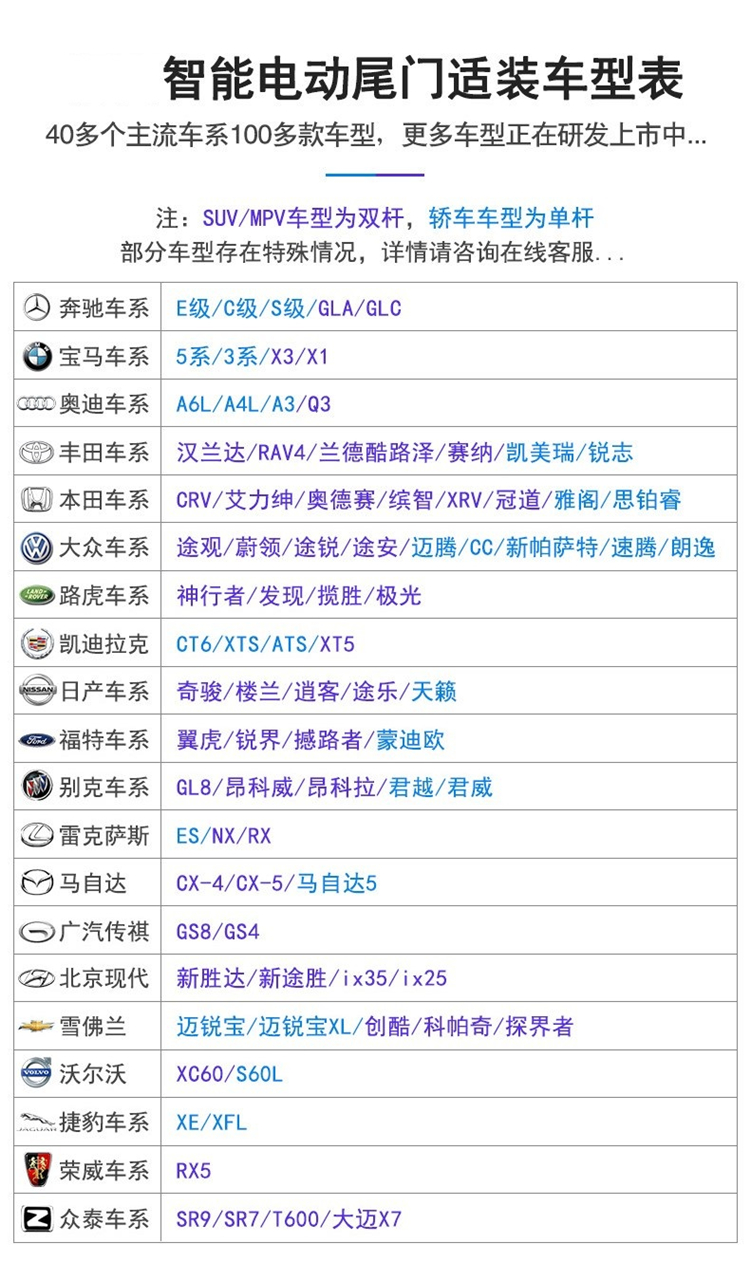Click the Toyota logo icon
This screenshot has height=1280, width=750.
tap(37, 452)
